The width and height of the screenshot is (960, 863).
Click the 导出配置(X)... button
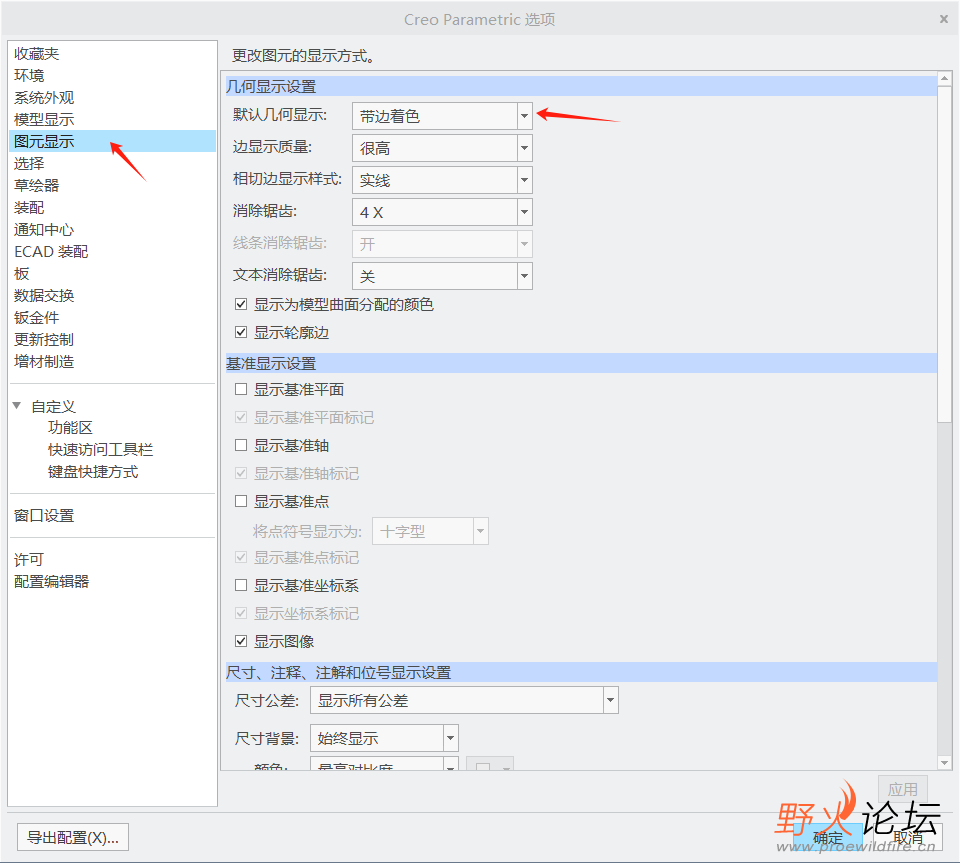(73, 837)
